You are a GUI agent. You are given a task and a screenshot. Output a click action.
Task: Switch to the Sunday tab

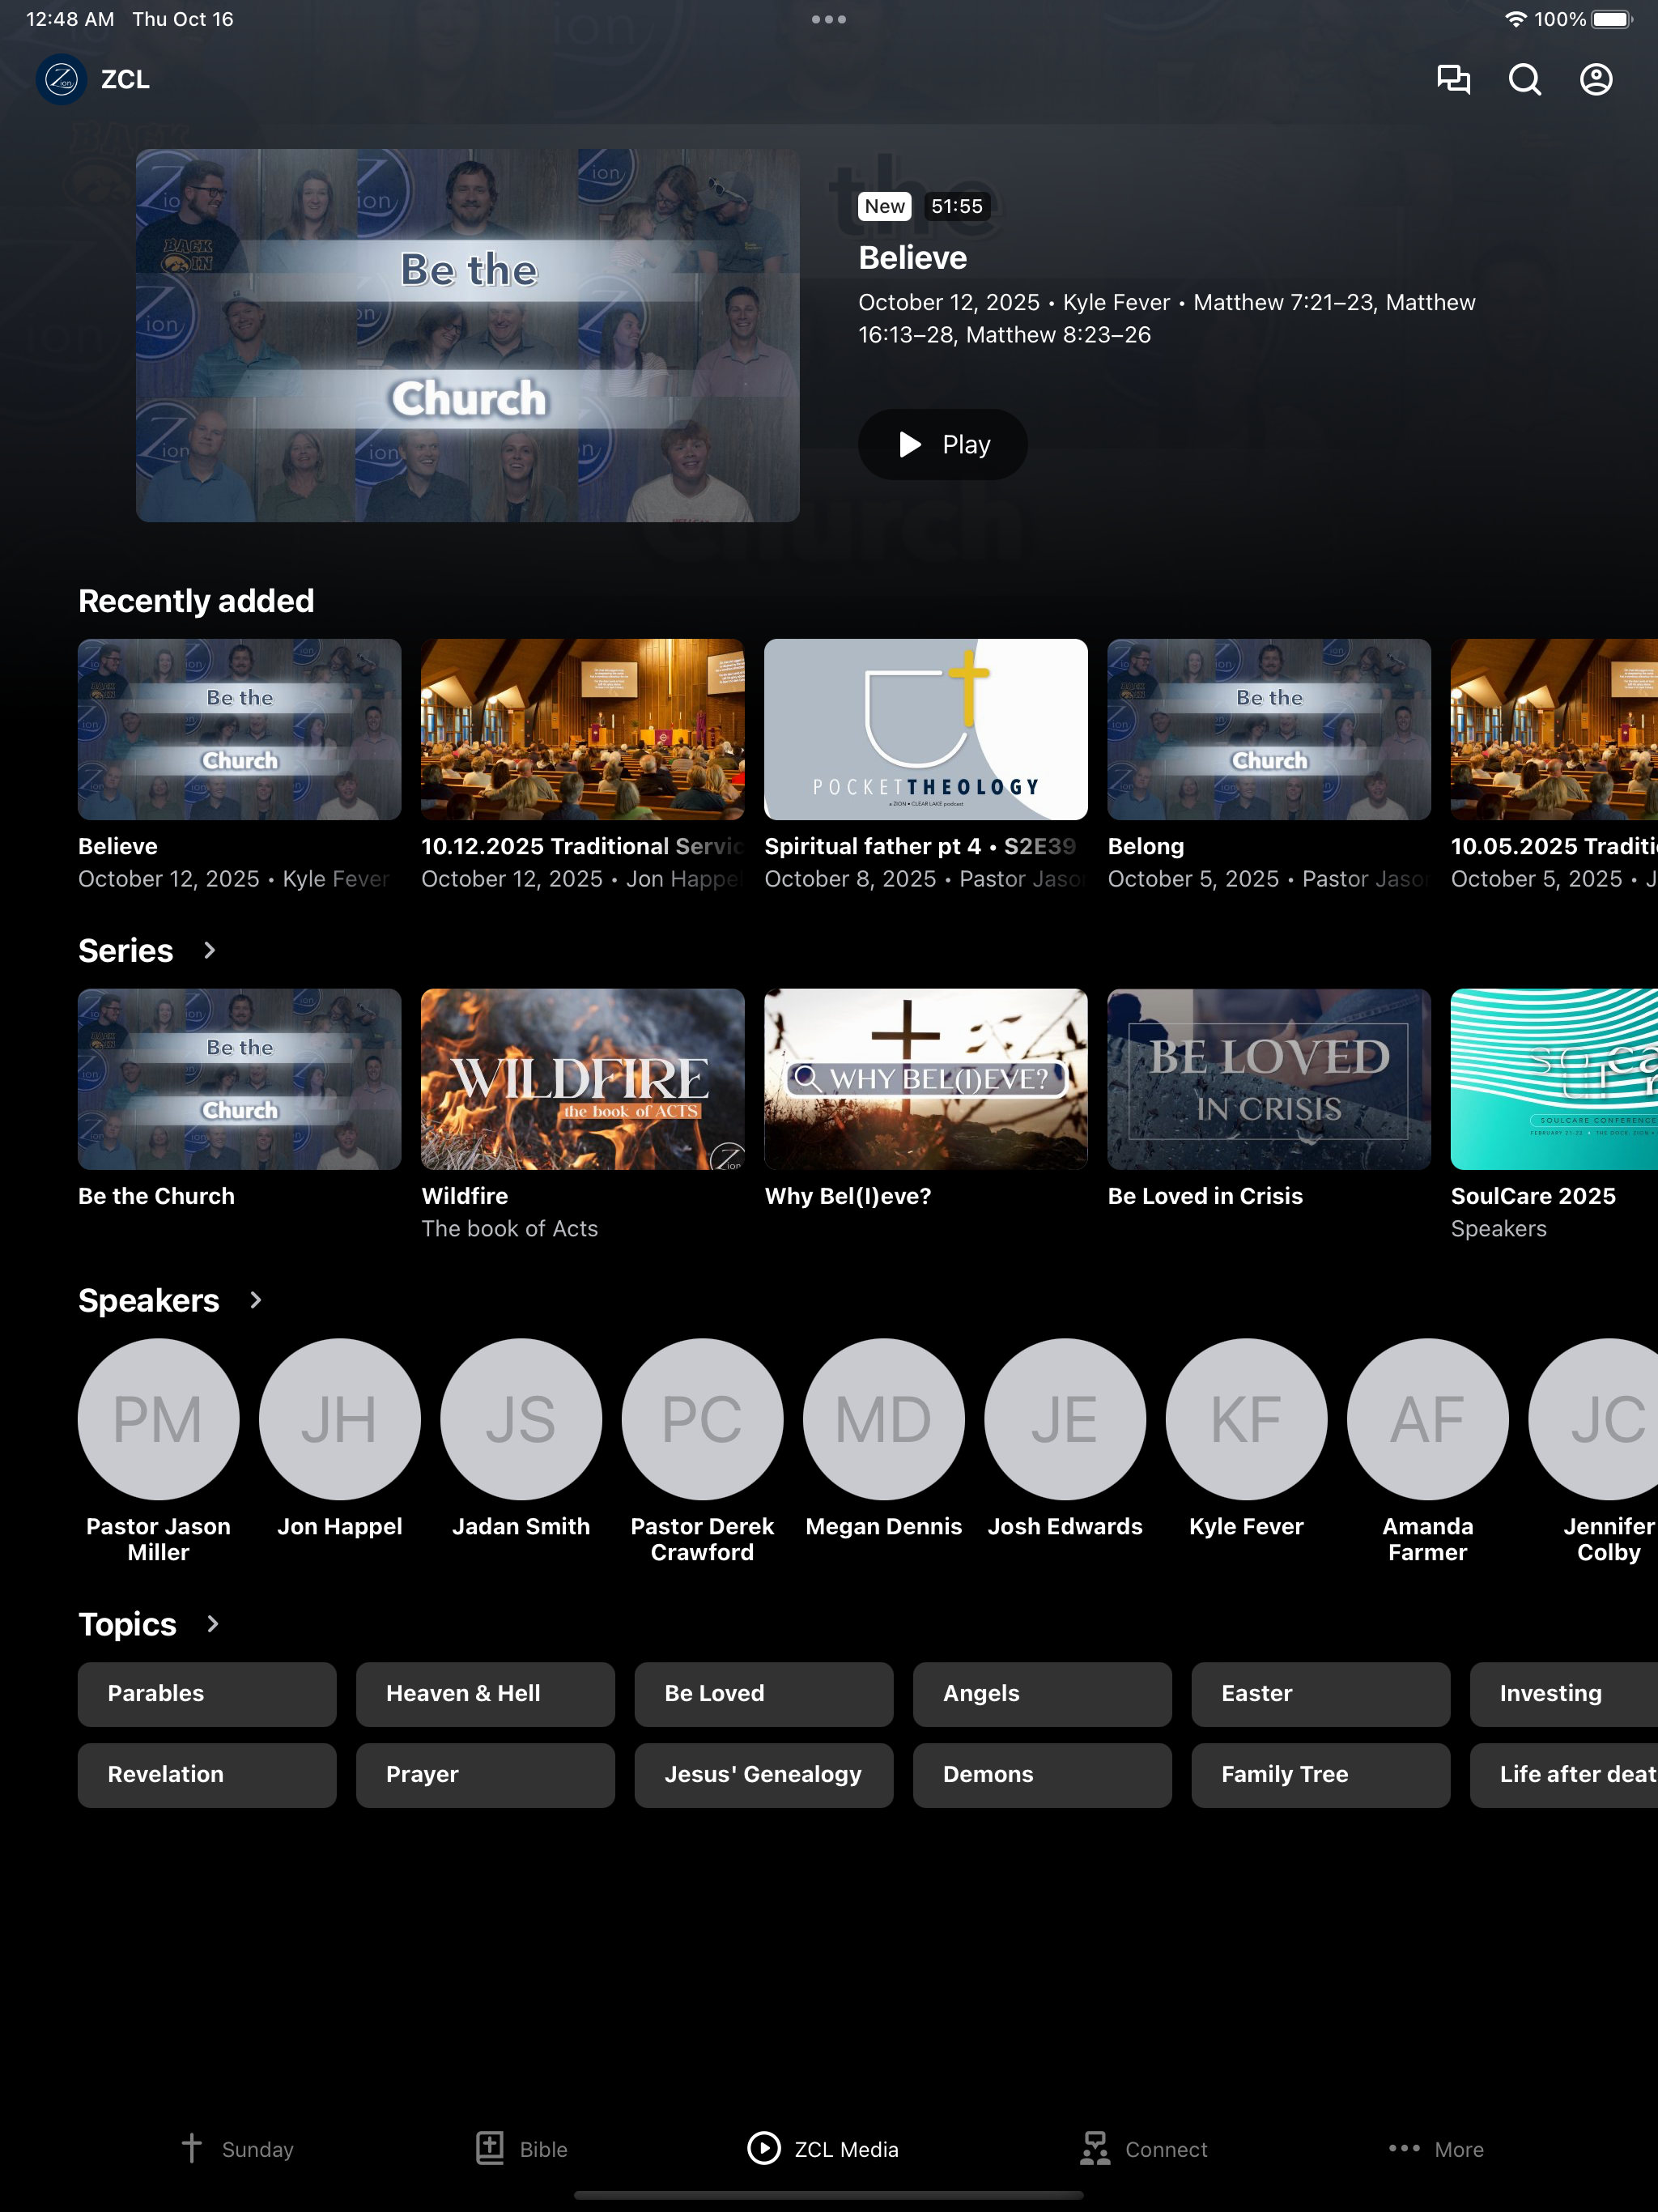237,2149
